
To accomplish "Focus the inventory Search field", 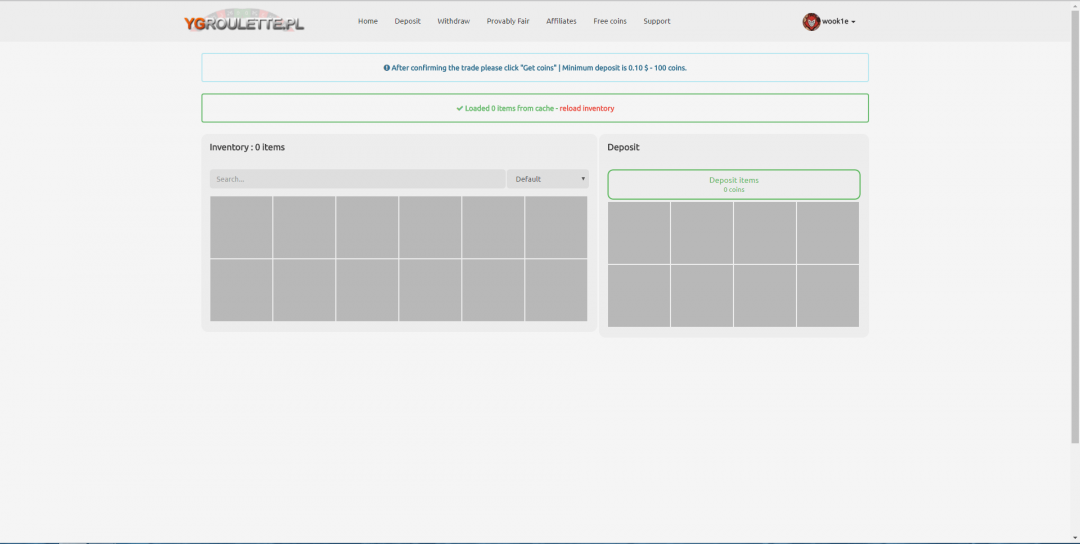I will tap(357, 179).
